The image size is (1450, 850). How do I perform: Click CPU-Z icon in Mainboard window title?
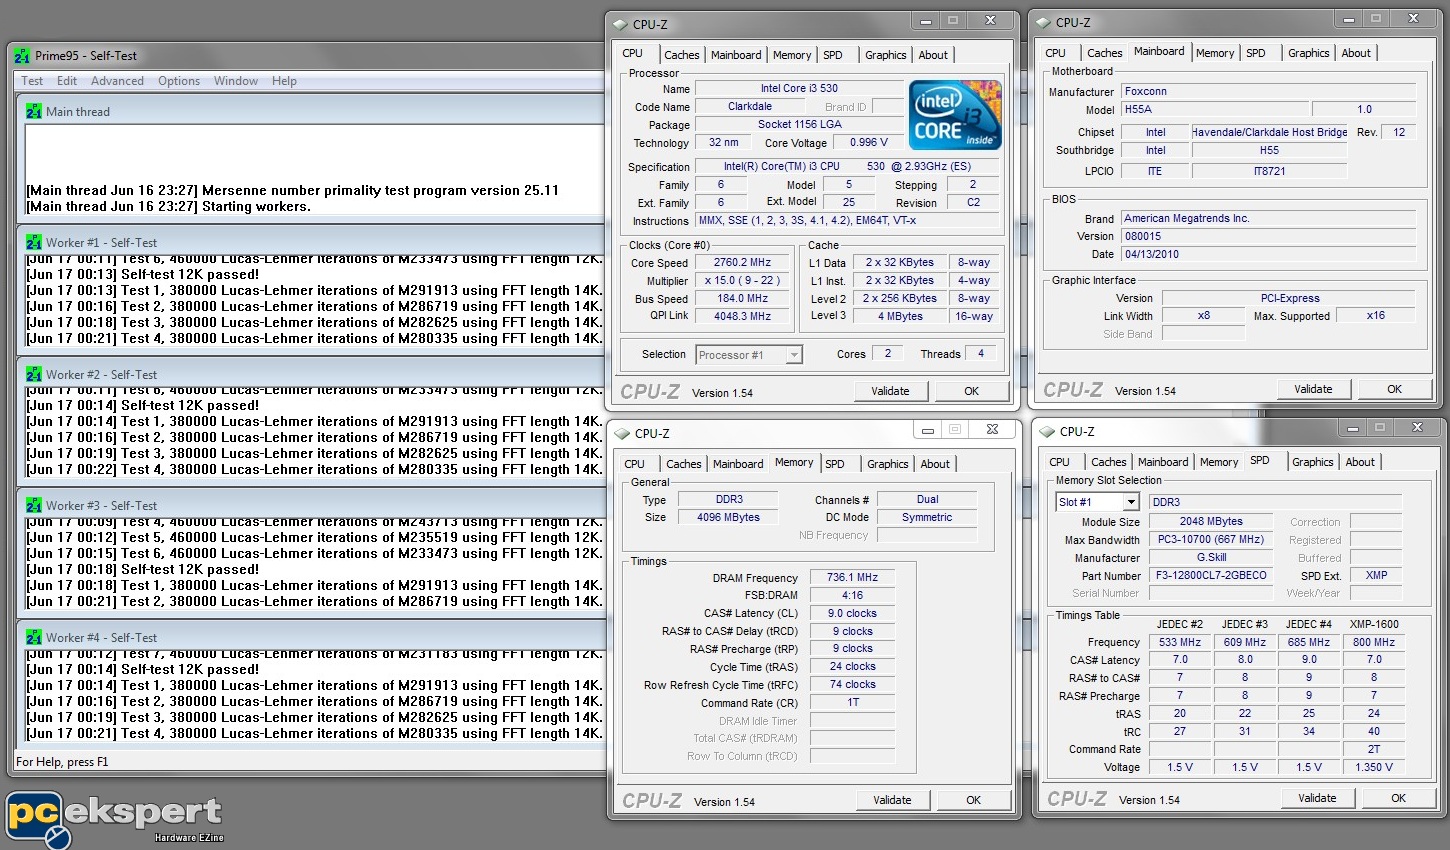[1044, 22]
